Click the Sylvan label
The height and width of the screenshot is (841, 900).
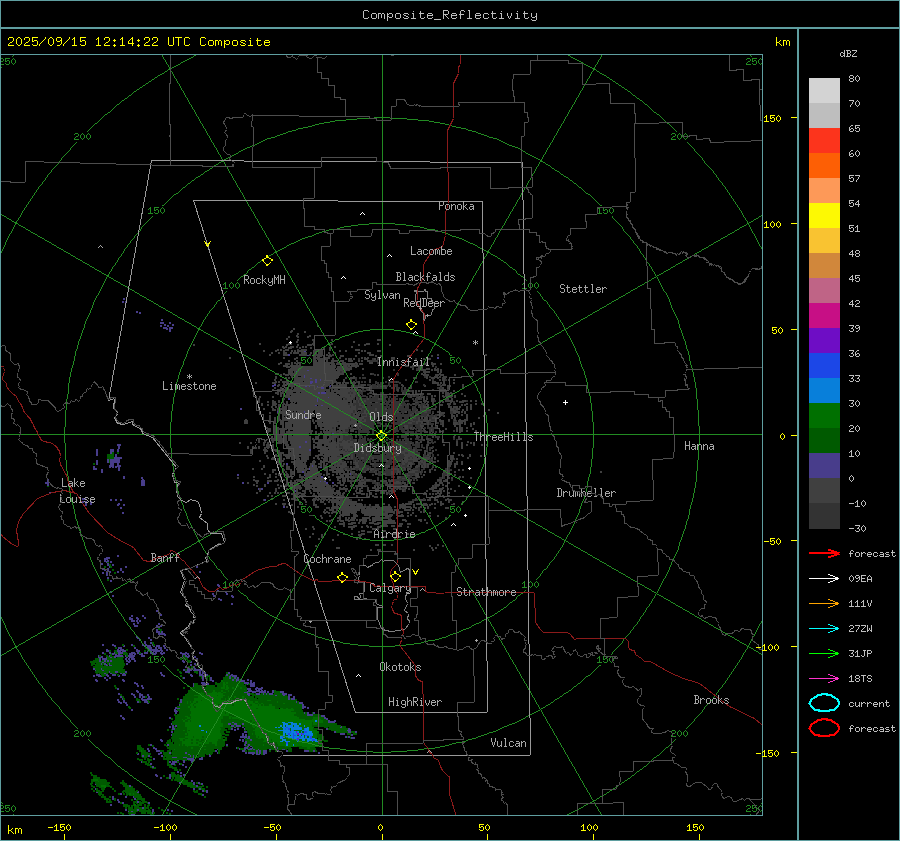tap(382, 295)
